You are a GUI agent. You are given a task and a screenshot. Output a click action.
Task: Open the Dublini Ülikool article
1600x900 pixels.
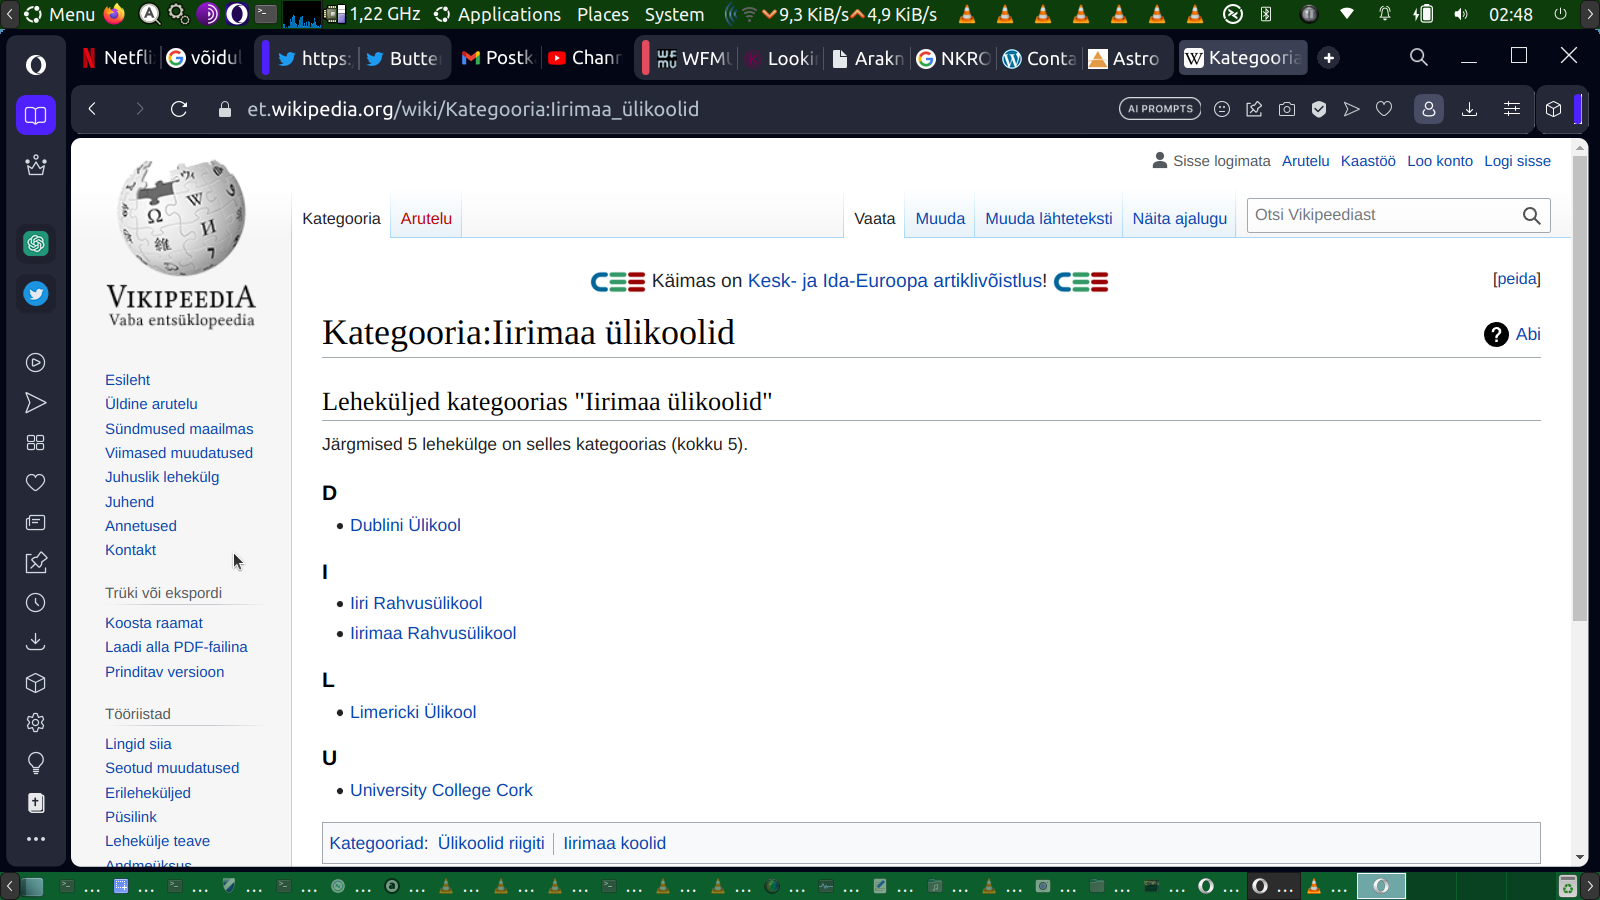click(x=405, y=525)
